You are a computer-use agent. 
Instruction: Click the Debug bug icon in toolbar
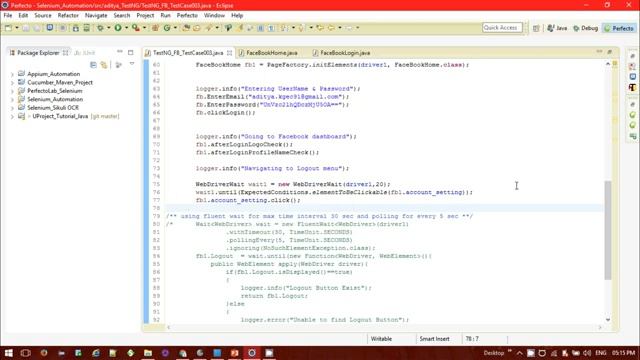point(100,28)
